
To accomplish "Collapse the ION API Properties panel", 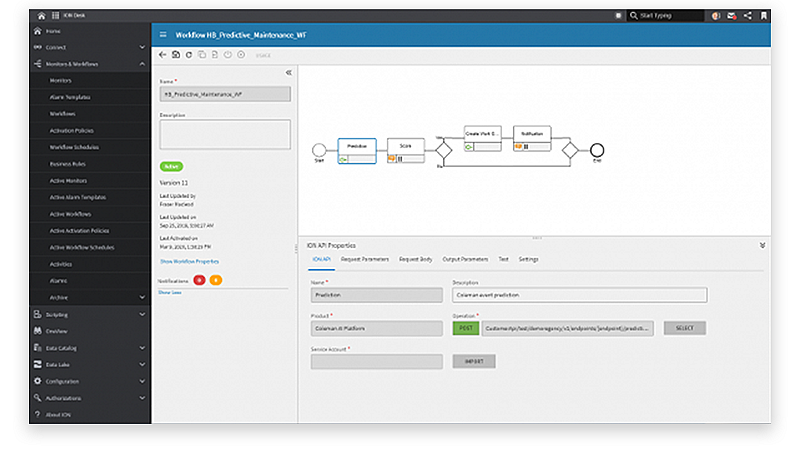I will point(762,245).
